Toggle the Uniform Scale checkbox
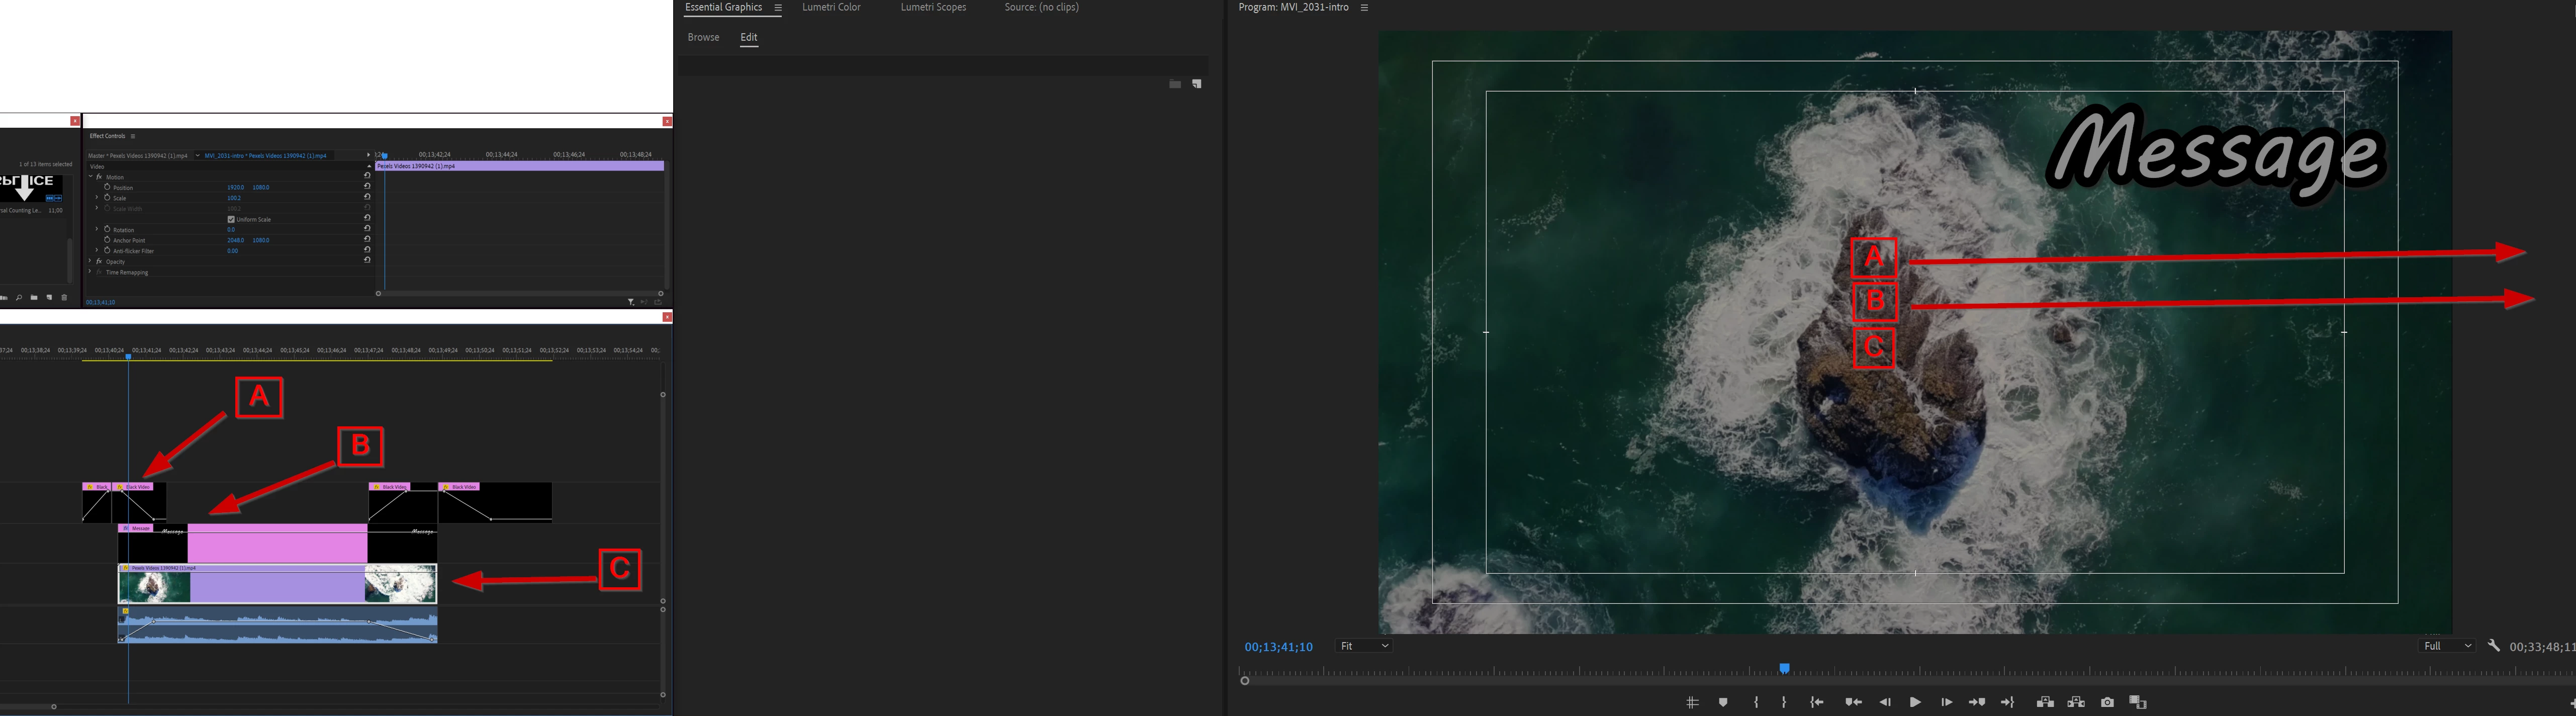Image resolution: width=2576 pixels, height=716 pixels. click(x=231, y=219)
